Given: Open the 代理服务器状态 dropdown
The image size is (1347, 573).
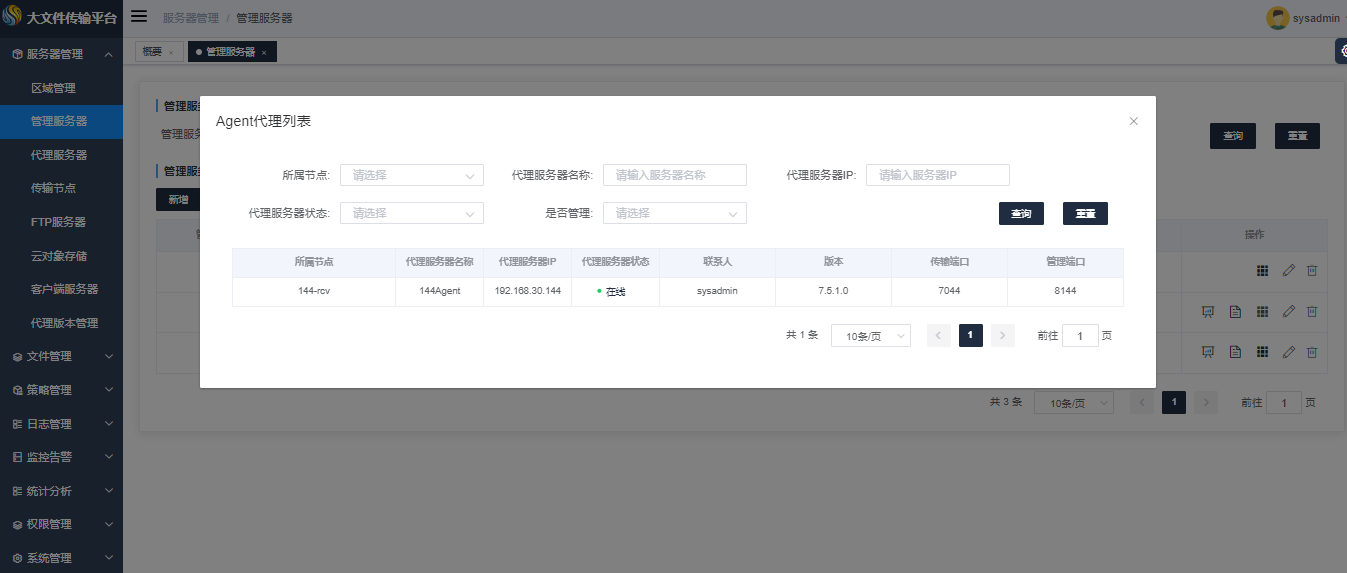Looking at the screenshot, I should coord(412,213).
